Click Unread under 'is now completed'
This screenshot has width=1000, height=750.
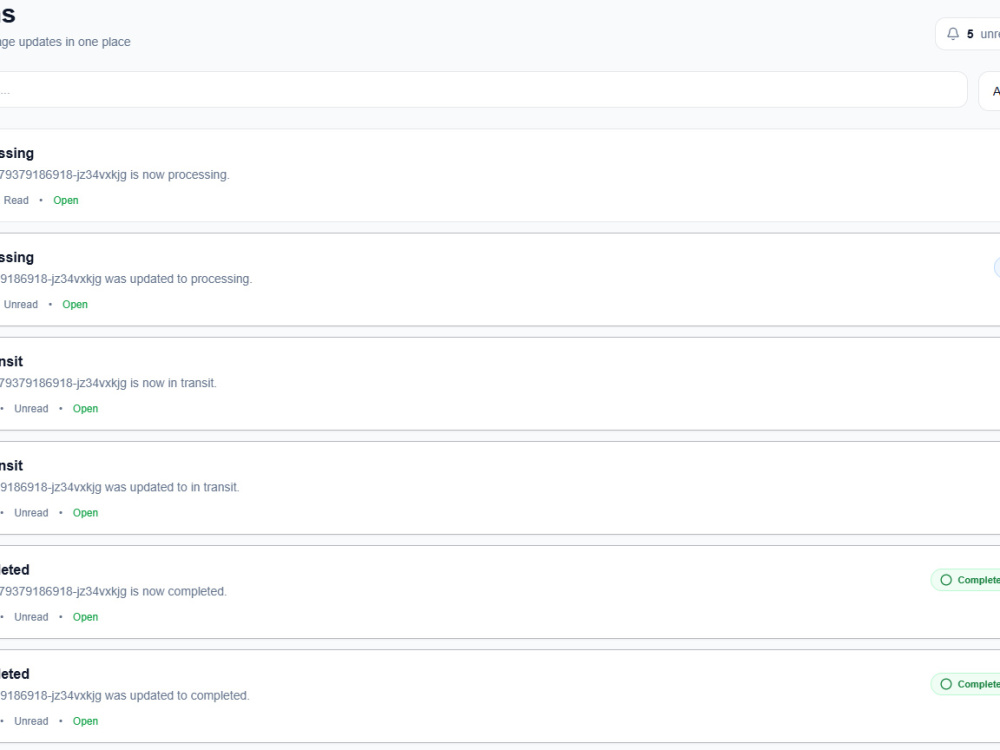click(x=31, y=617)
